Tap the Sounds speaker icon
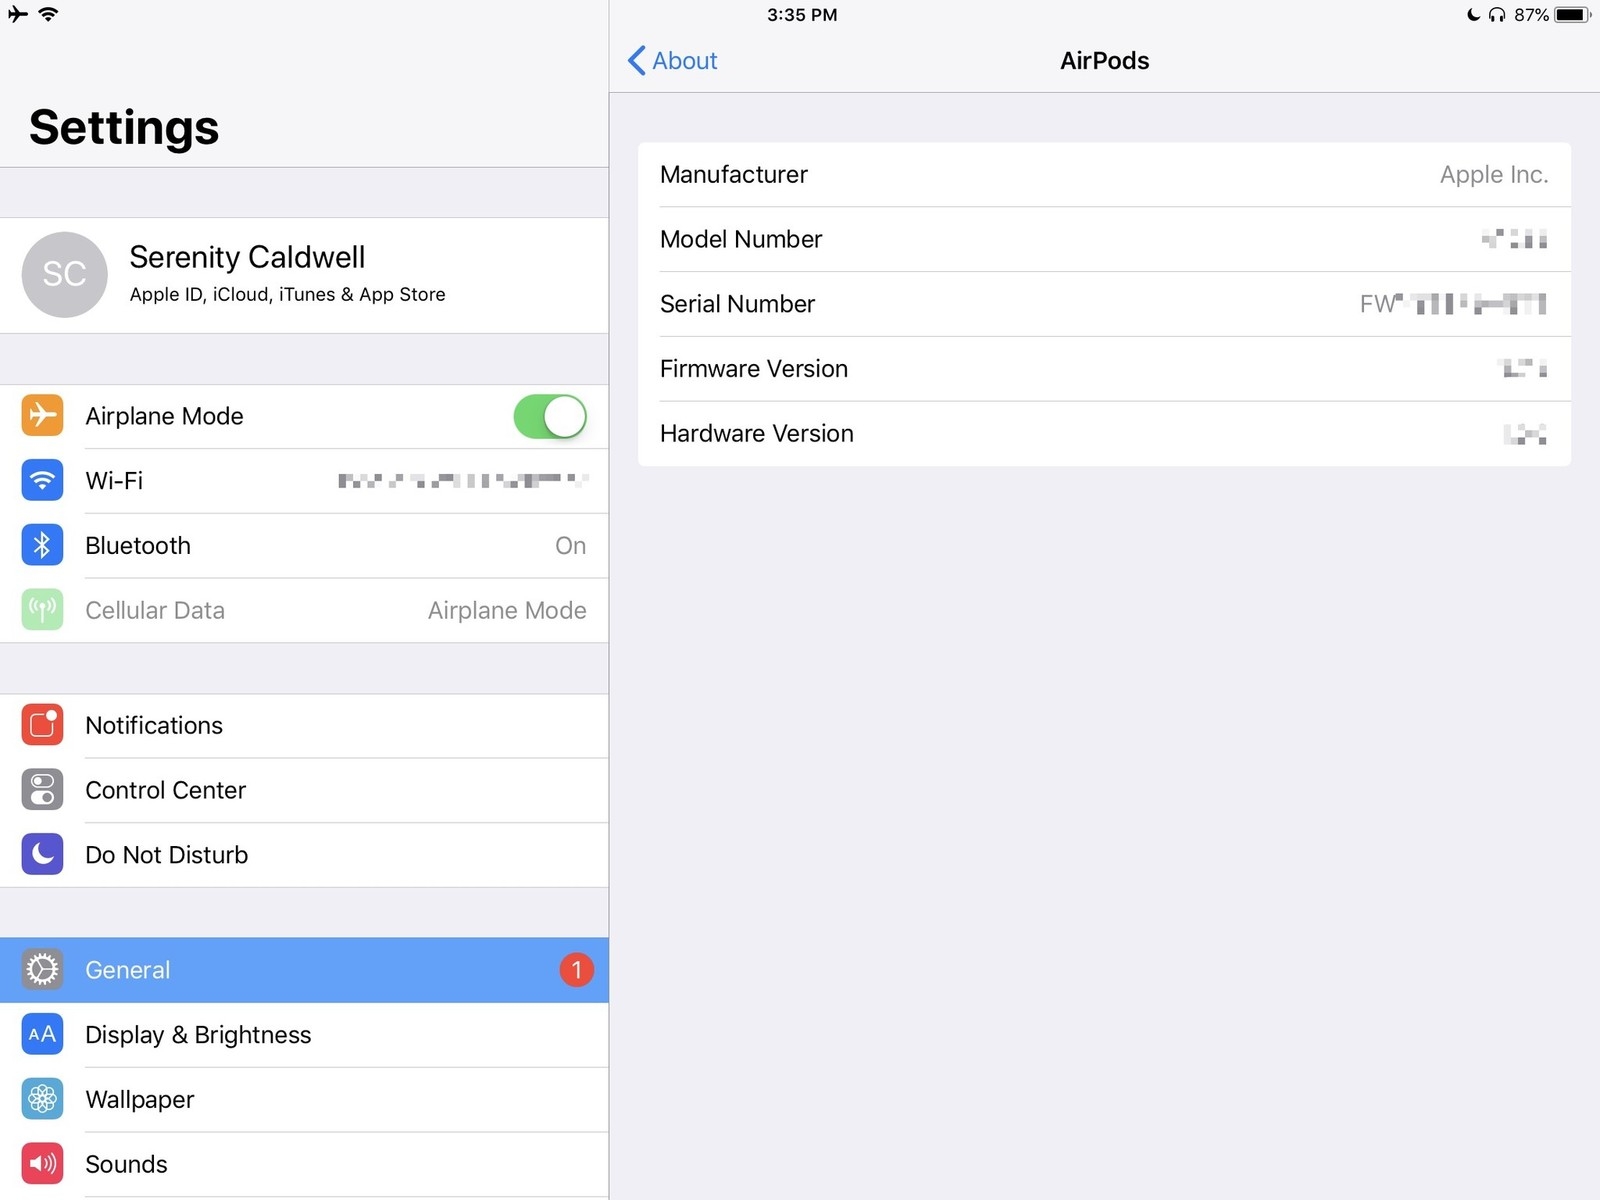 pyautogui.click(x=42, y=1163)
